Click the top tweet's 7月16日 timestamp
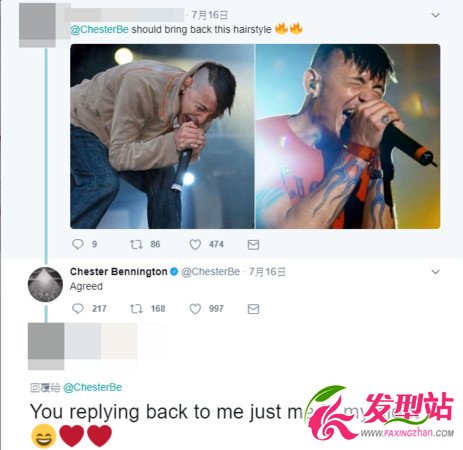 click(210, 15)
